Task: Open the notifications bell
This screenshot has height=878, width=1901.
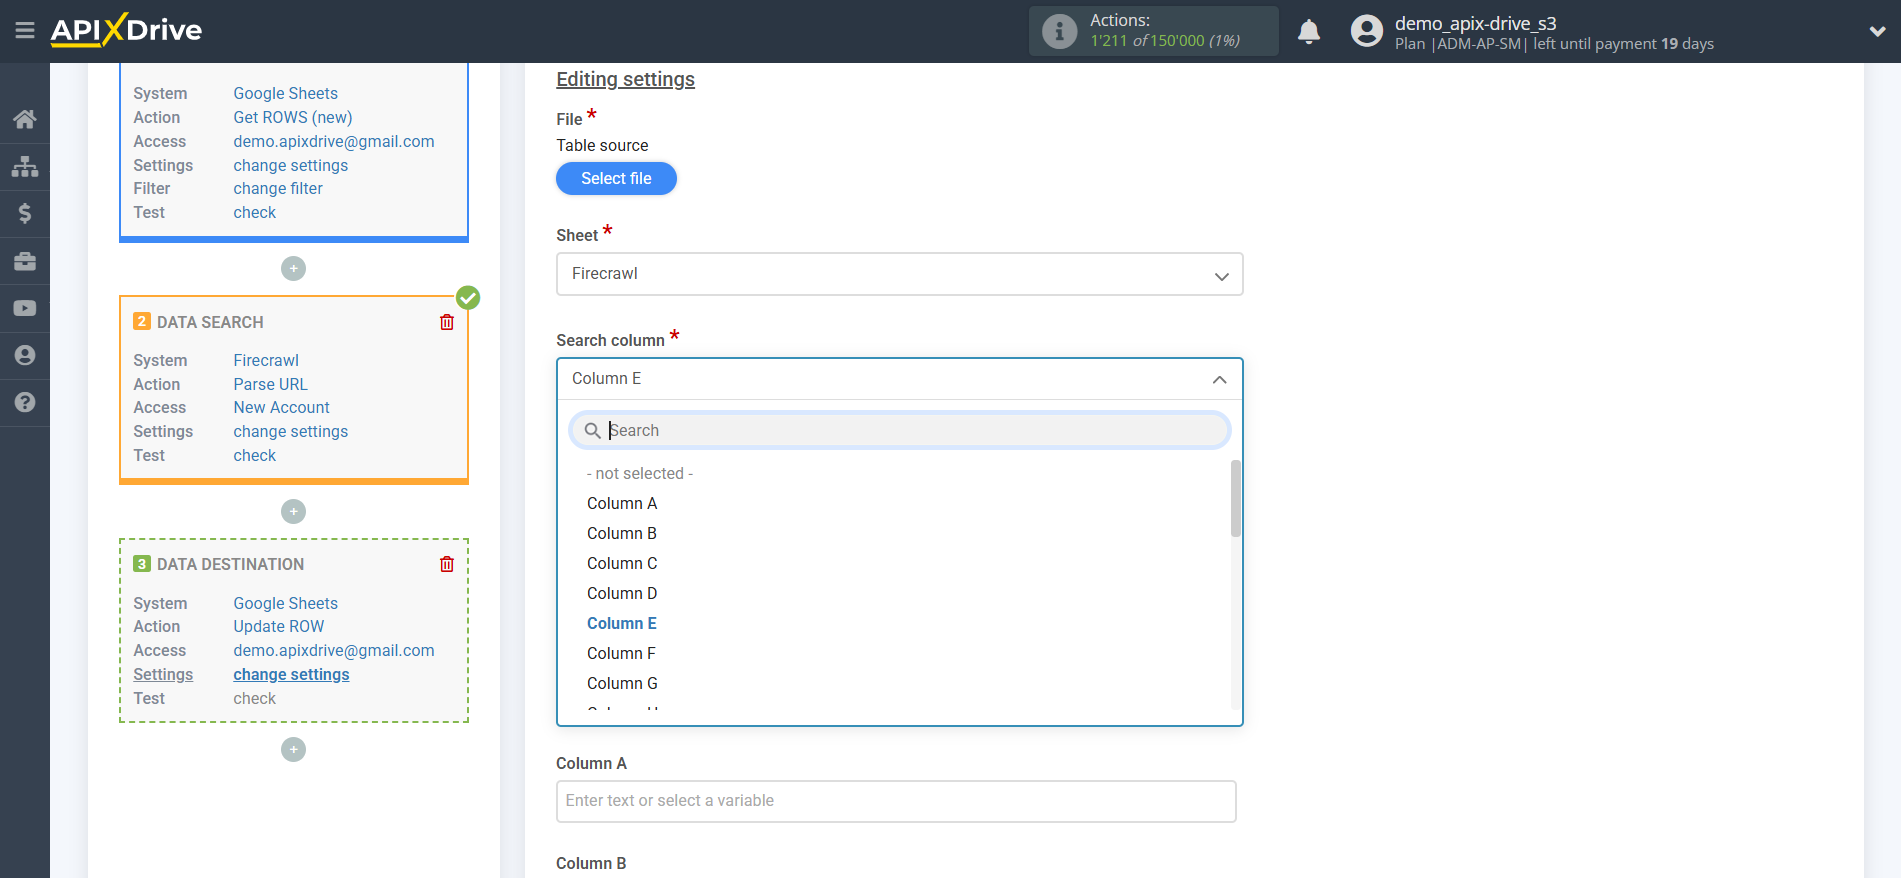Action: (x=1309, y=32)
